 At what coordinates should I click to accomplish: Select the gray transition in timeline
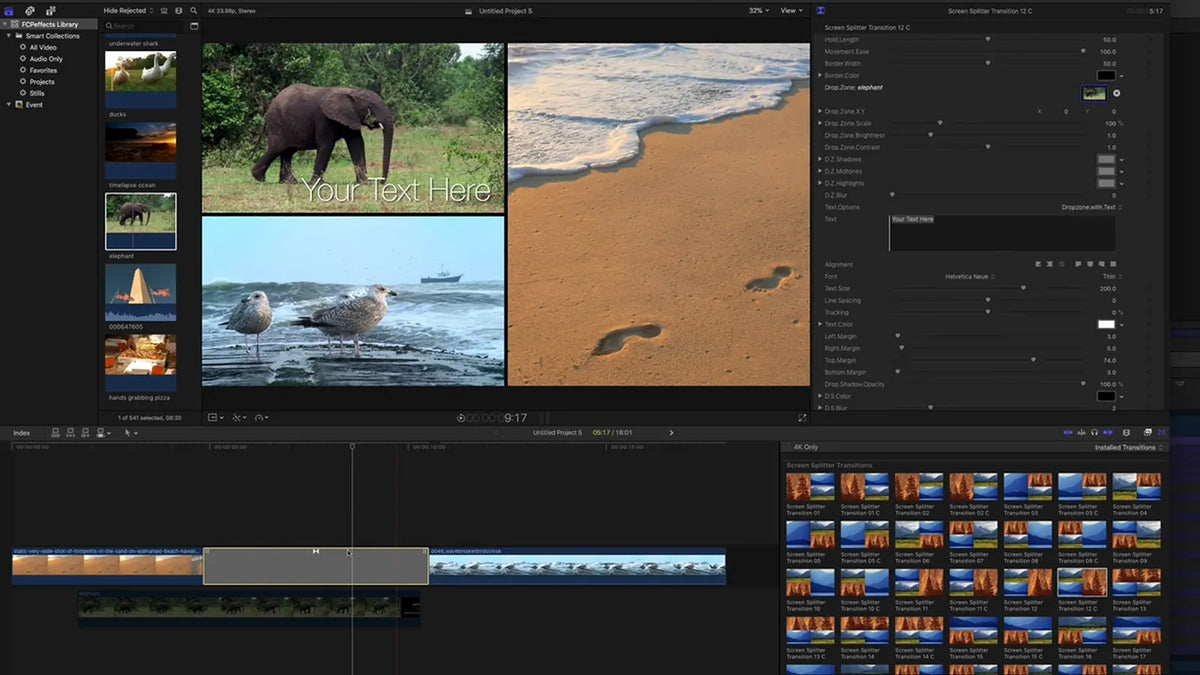click(x=316, y=566)
